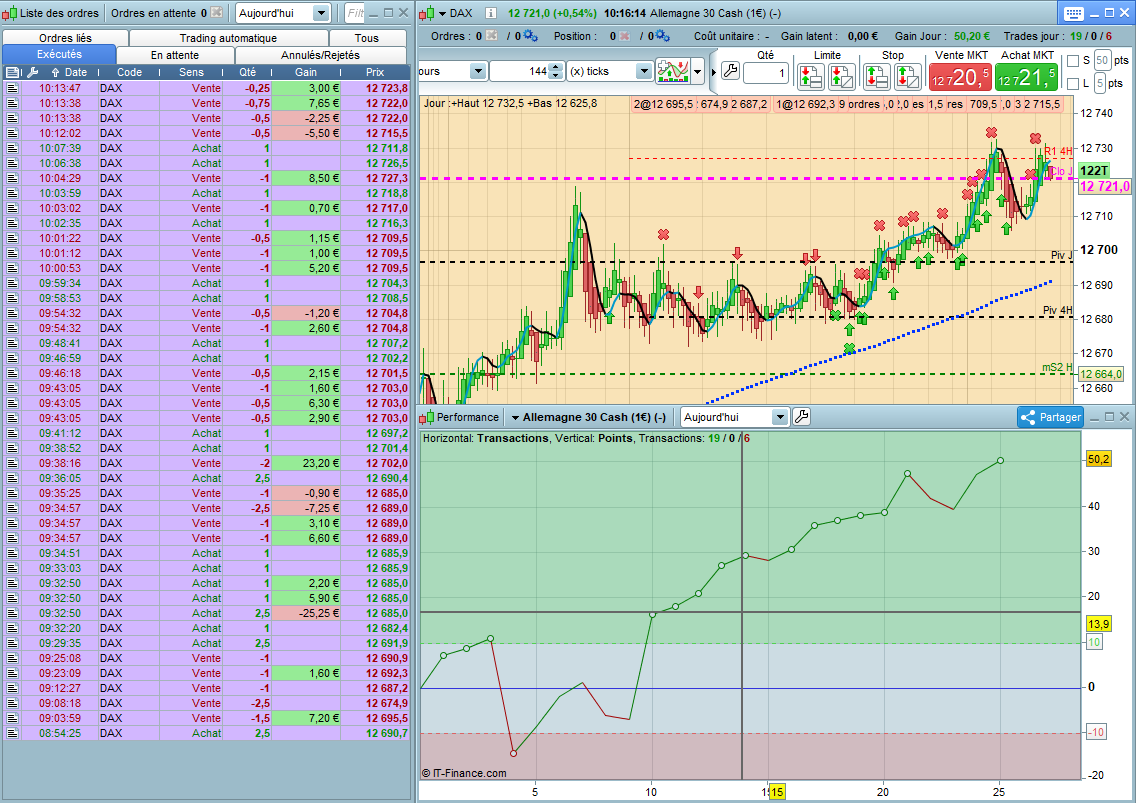Open Performance panel wrench settings

coord(801,417)
